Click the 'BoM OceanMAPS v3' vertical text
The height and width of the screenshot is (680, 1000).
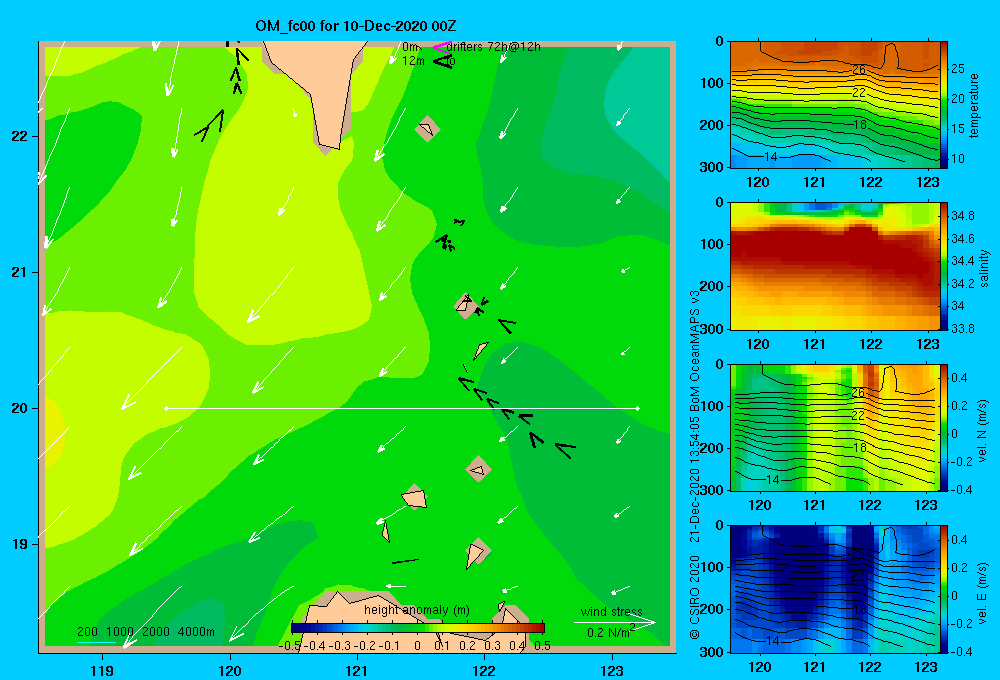tap(695, 351)
